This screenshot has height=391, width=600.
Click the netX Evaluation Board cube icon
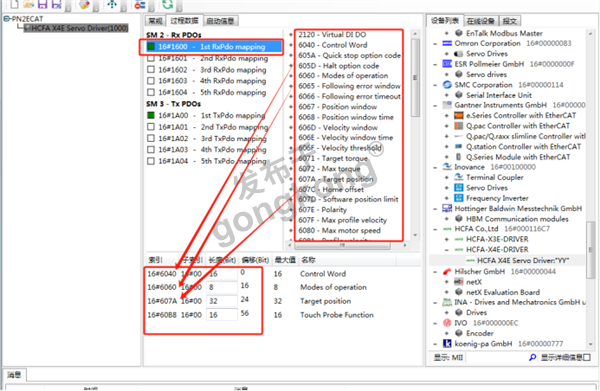458,292
